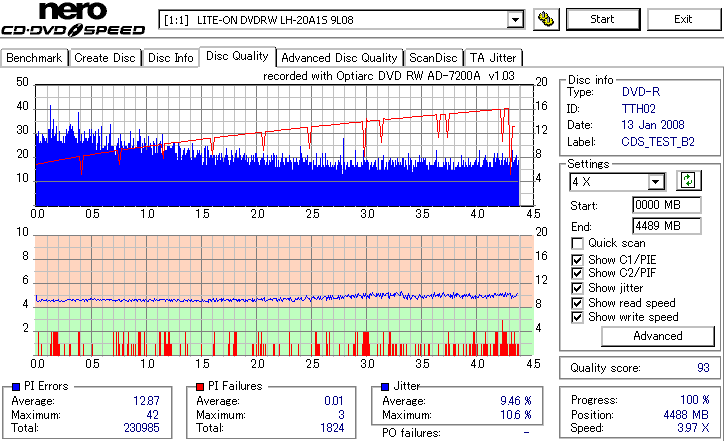Click the Start position field 0000 MB

coord(666,205)
